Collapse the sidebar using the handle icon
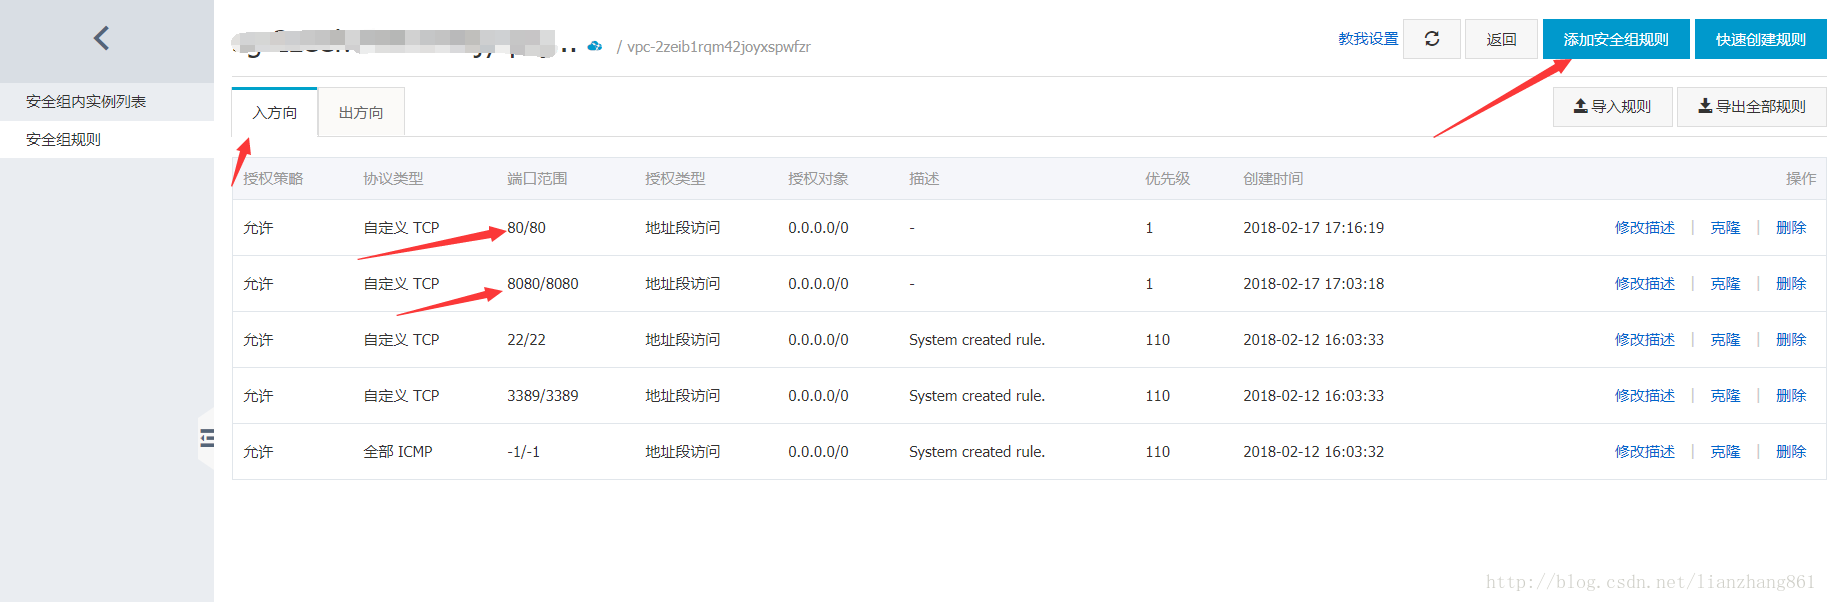The width and height of the screenshot is (1827, 602). coord(207,437)
